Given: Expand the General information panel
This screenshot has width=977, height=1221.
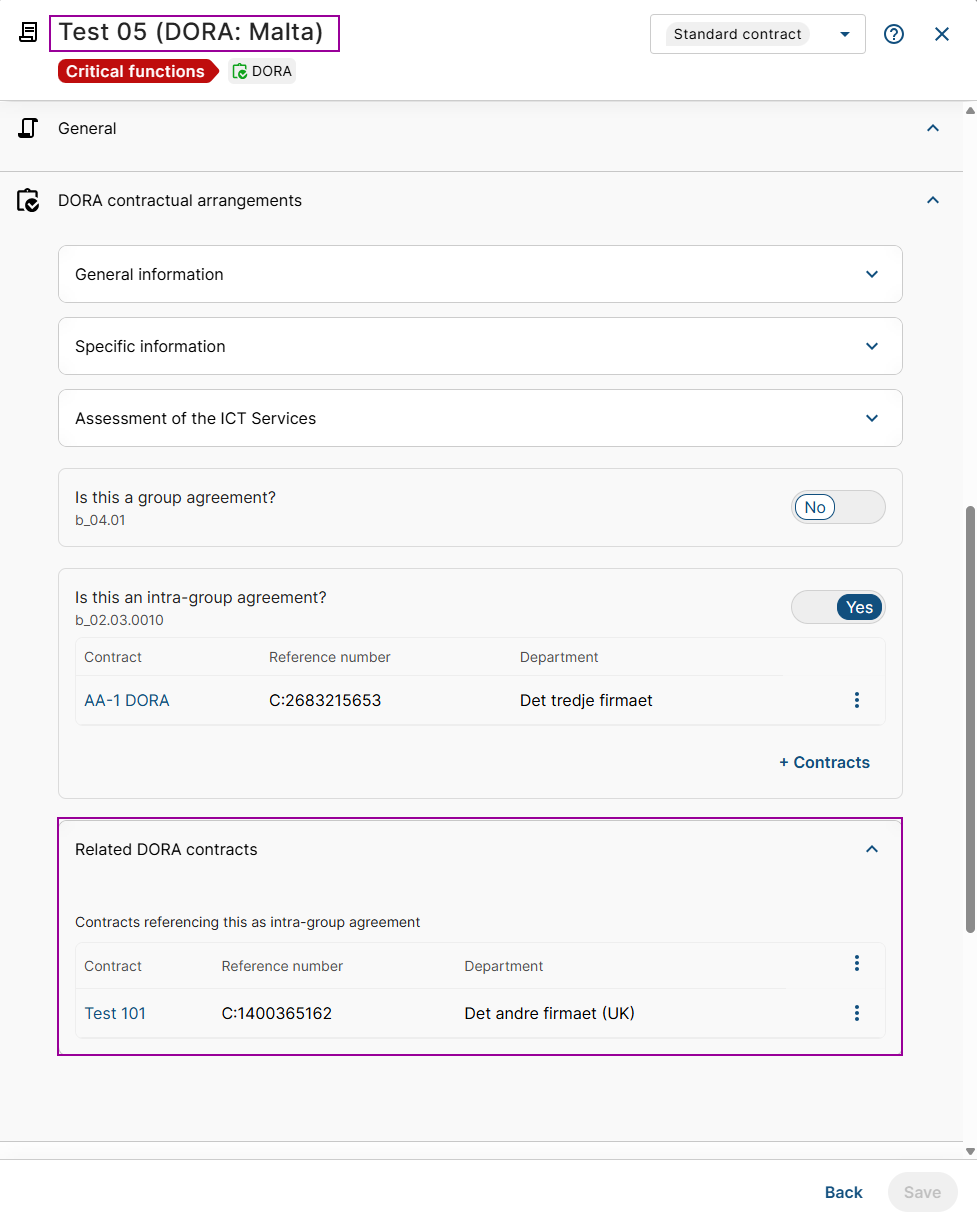Looking at the screenshot, I should (872, 274).
